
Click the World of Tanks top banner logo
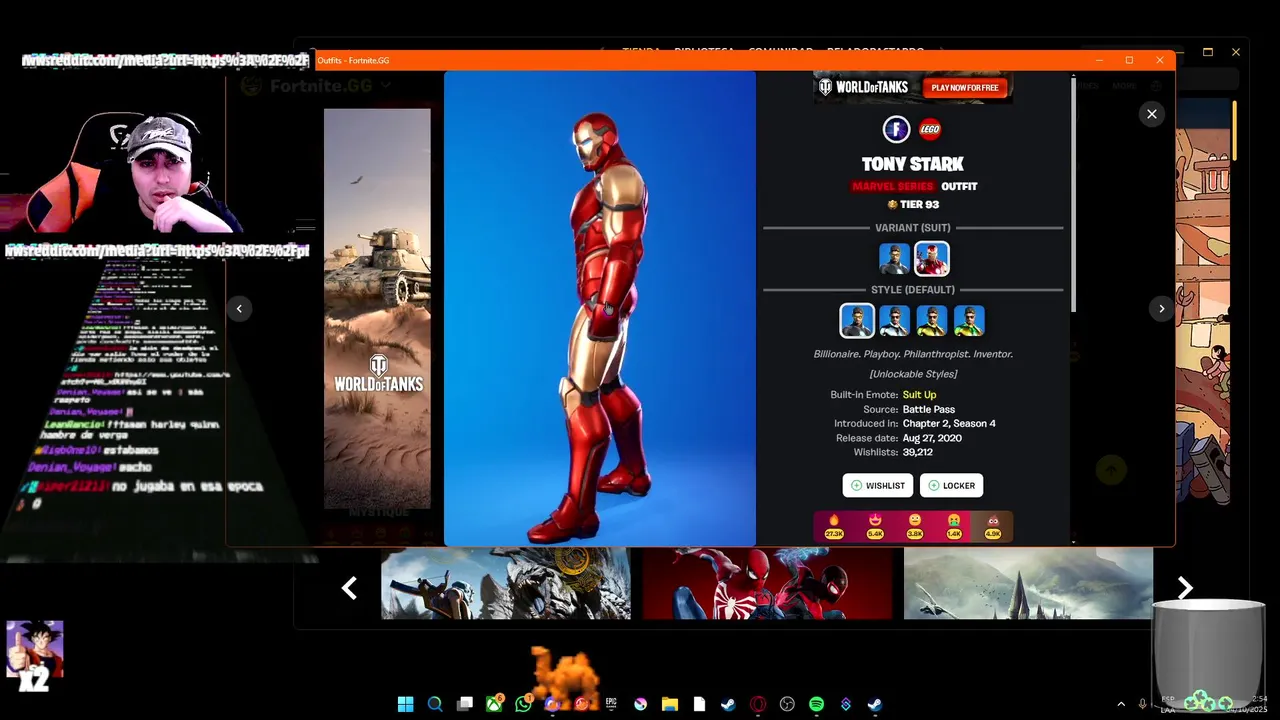(866, 88)
